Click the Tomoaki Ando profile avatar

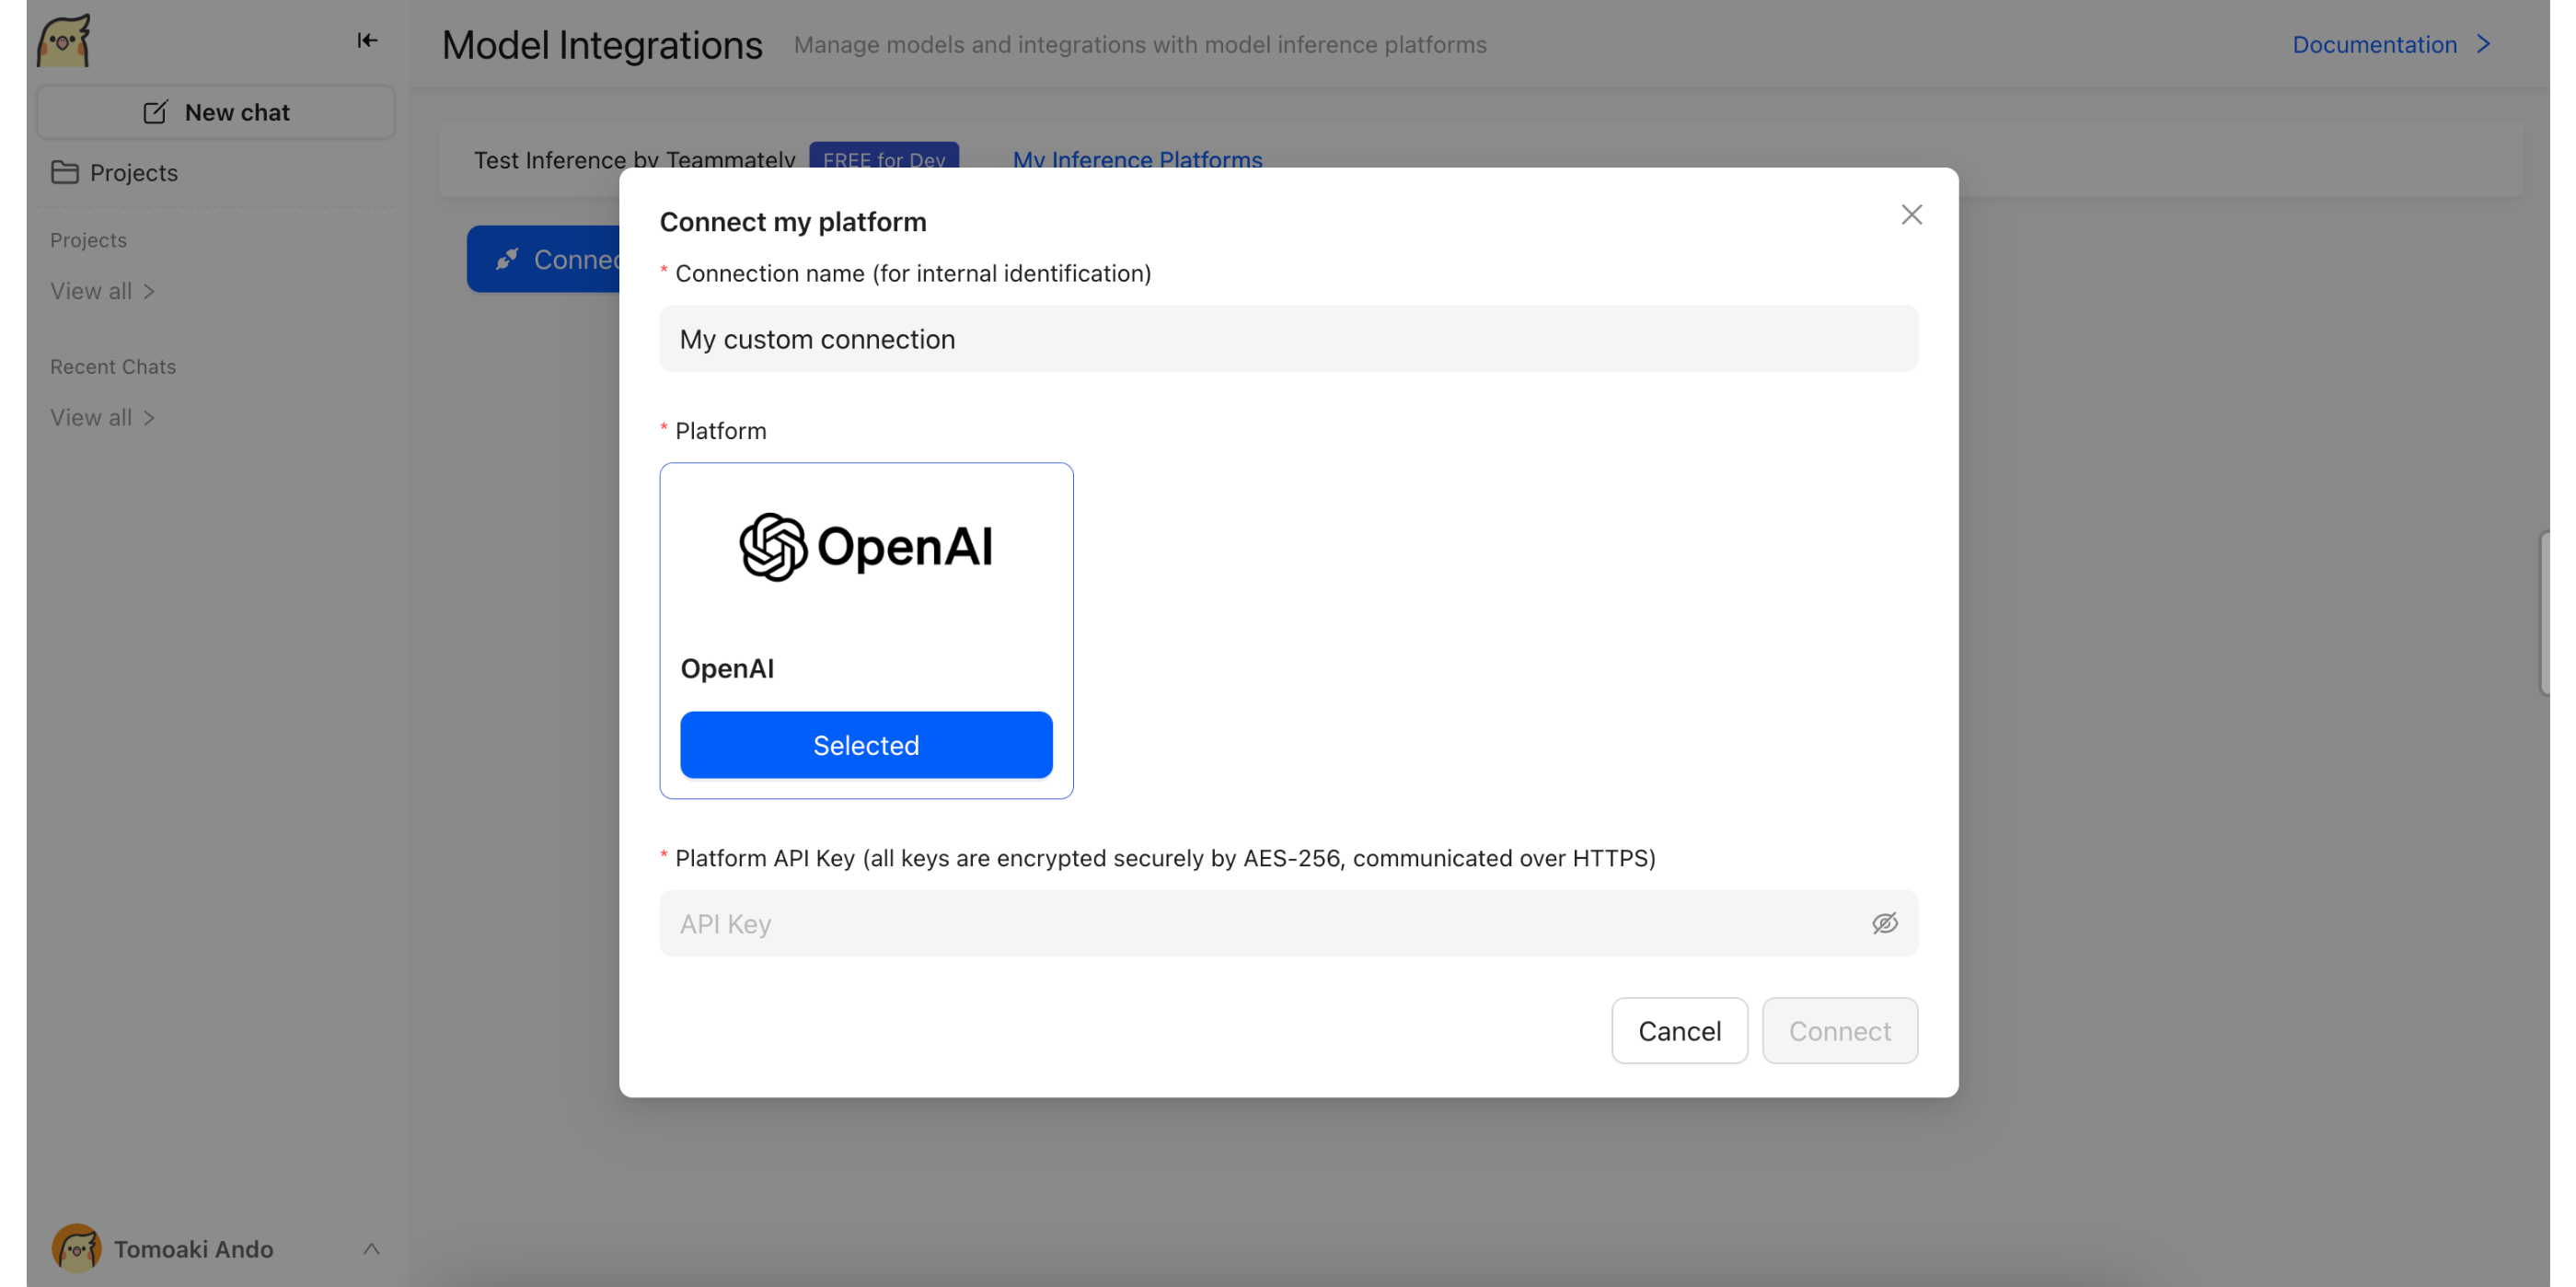pos(76,1249)
